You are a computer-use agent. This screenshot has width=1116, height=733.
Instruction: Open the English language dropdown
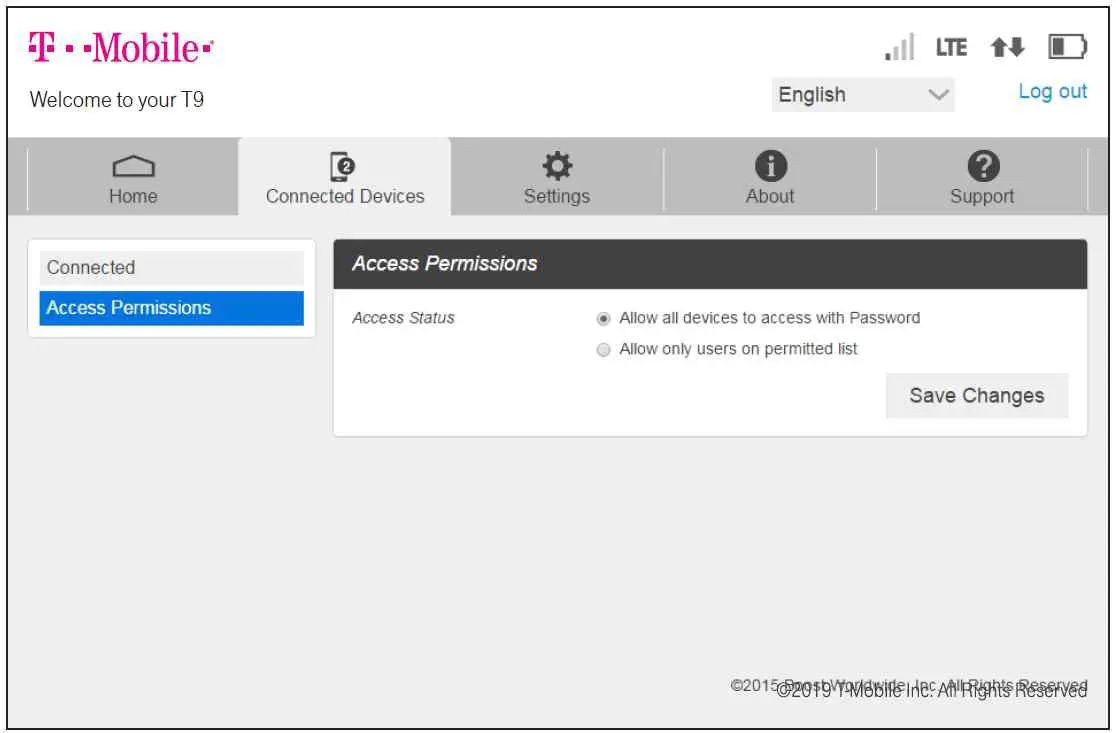pos(863,95)
